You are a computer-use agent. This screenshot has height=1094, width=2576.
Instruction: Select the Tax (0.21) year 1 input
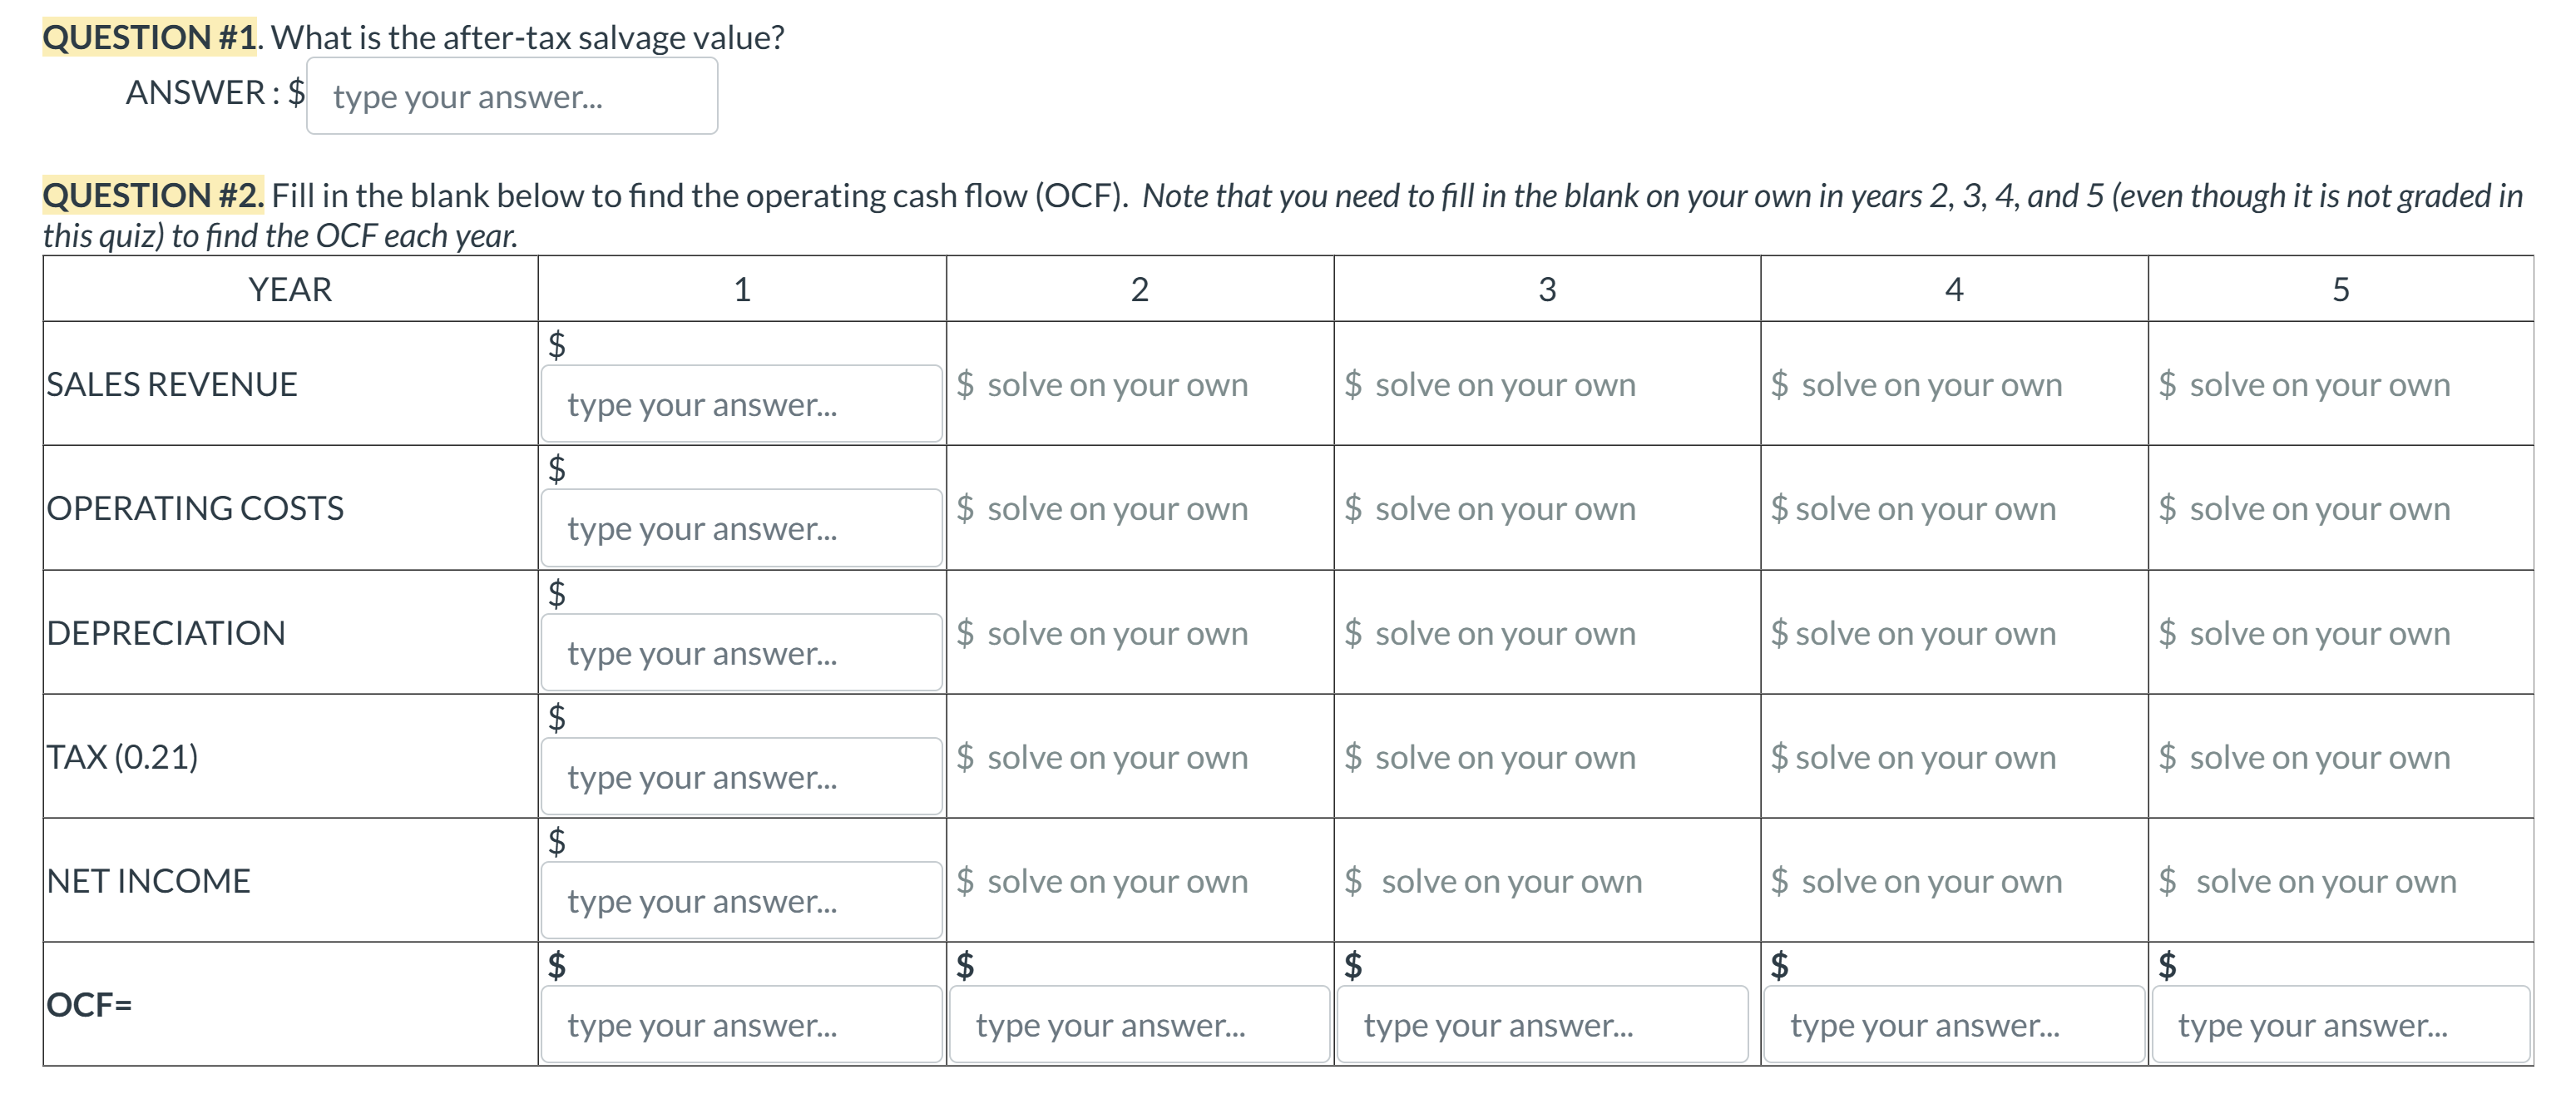click(741, 777)
